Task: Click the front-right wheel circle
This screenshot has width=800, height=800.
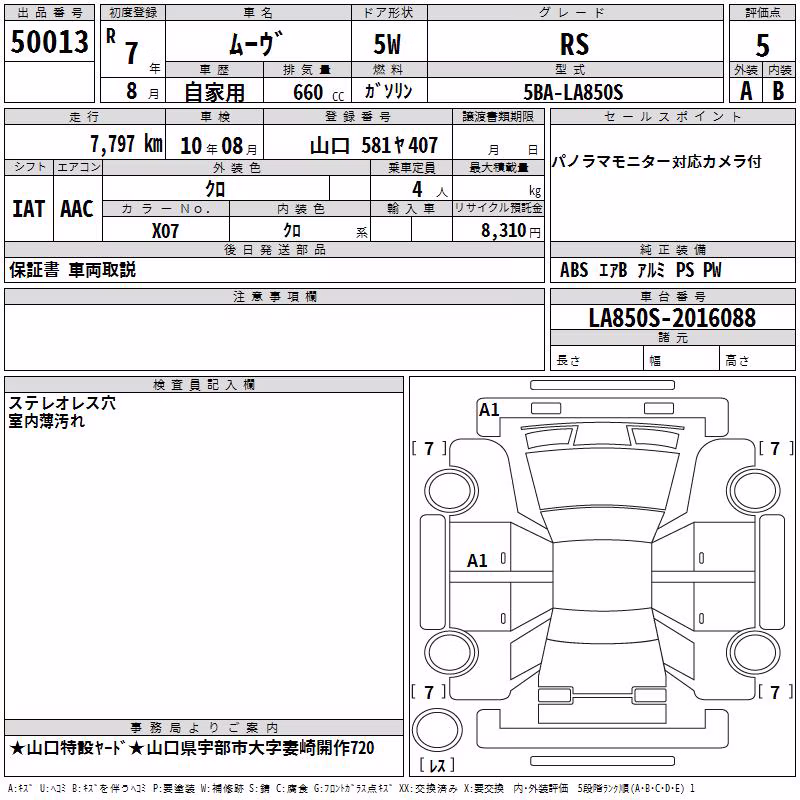Action: [x=754, y=491]
